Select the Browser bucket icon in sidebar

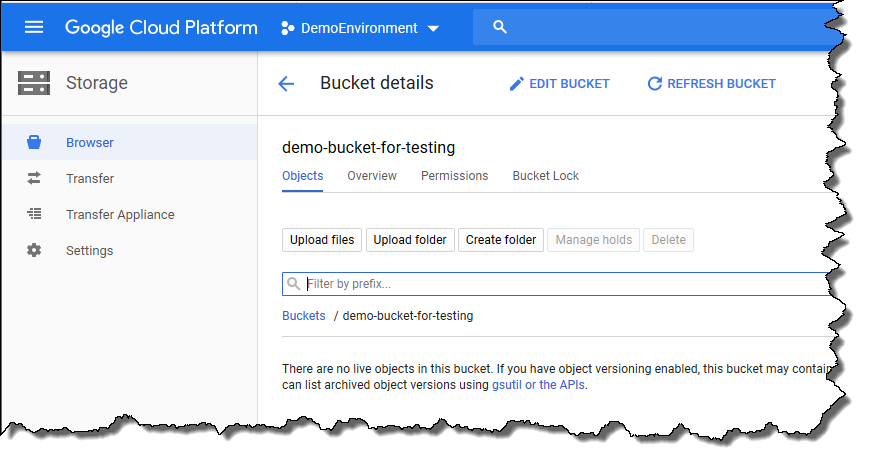tap(34, 143)
